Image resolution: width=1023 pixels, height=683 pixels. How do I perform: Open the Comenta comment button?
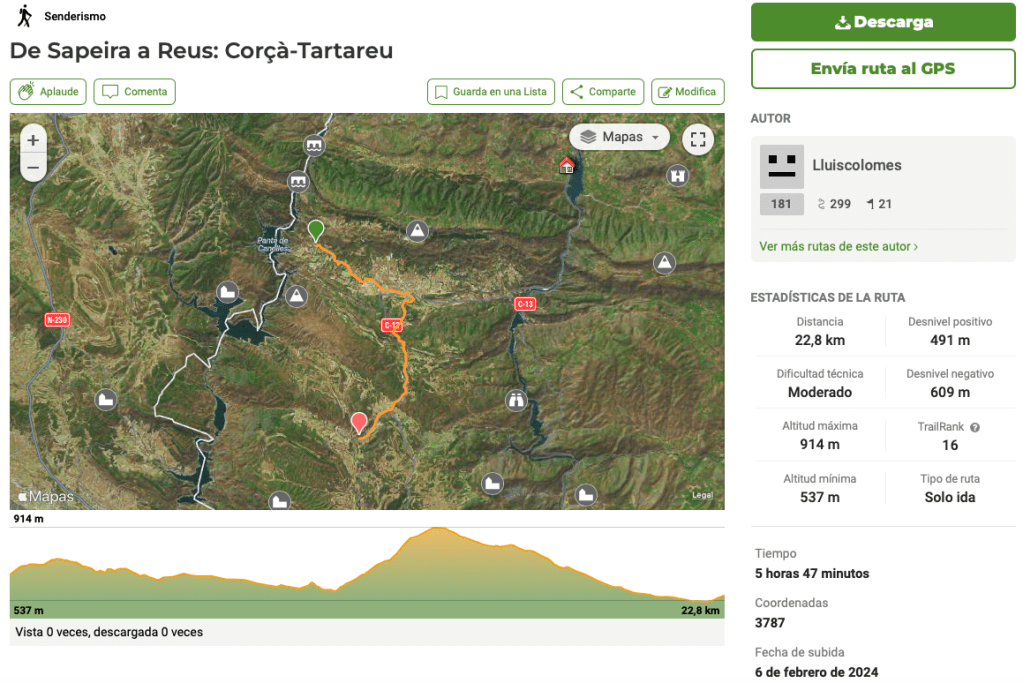pyautogui.click(x=135, y=92)
